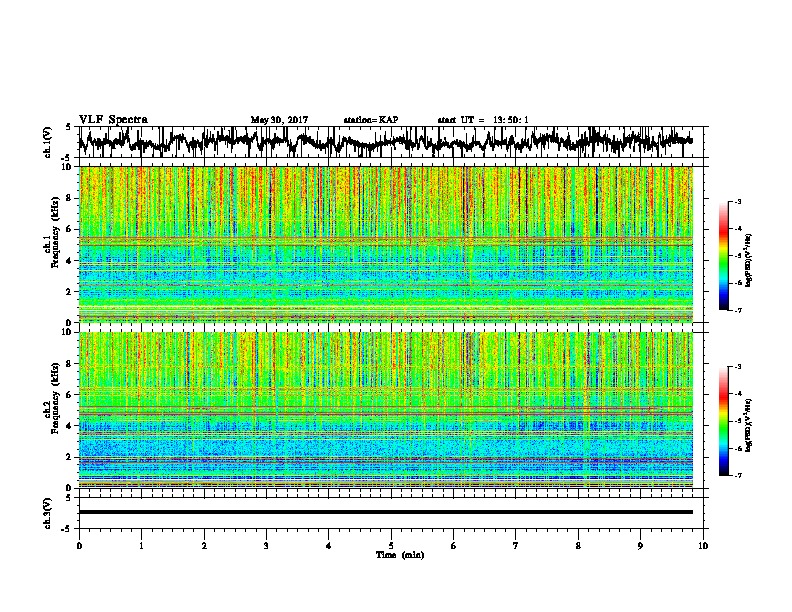The height and width of the screenshot is (612, 792).
Task: Click the ch.2 spectrogram color scale bar
Action: pyautogui.click(x=723, y=421)
